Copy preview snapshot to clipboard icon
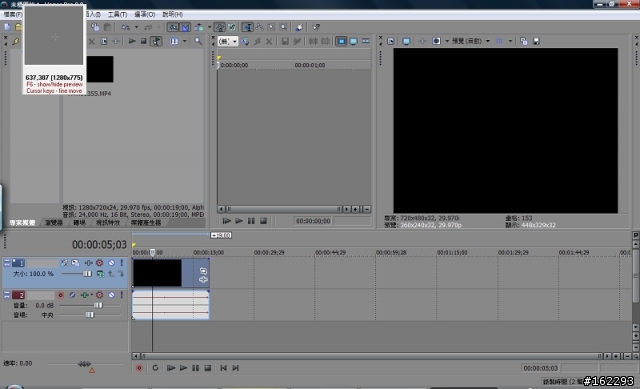Image resolution: width=640 pixels, height=389 pixels. click(x=524, y=41)
